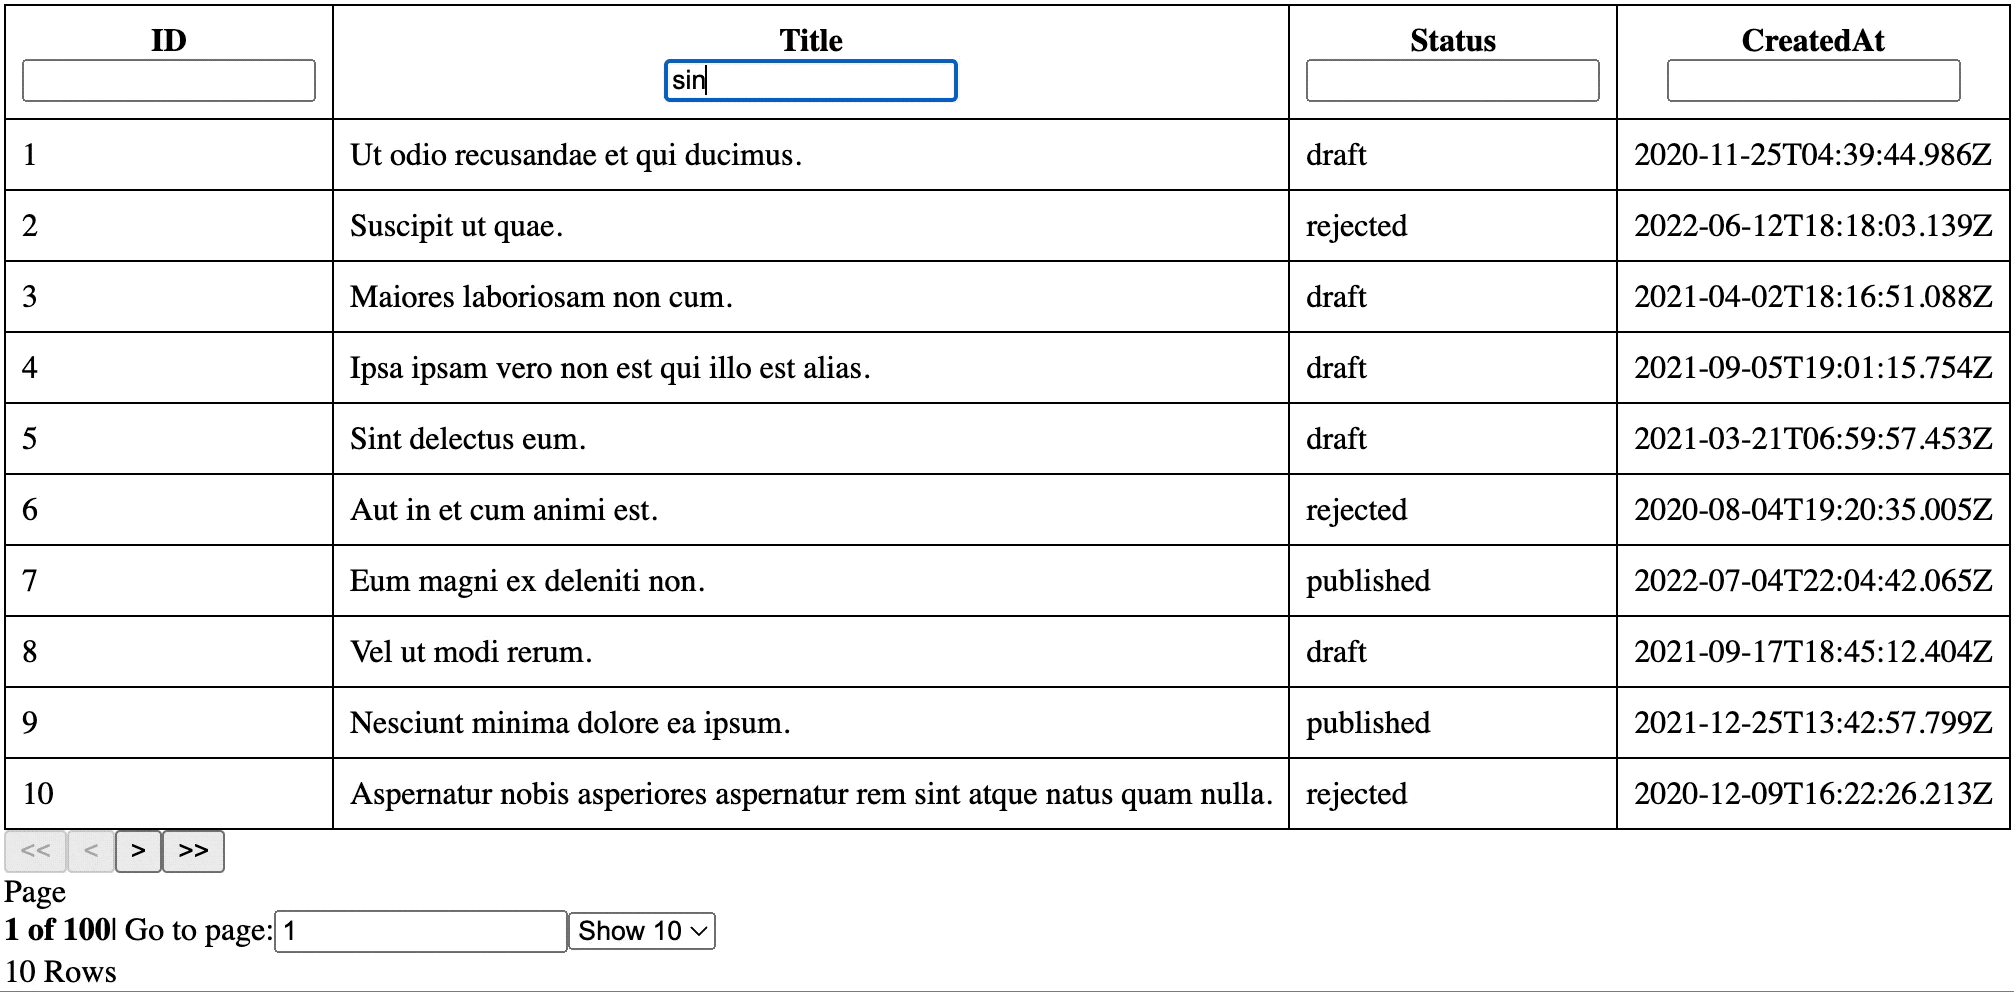
Task: Click the CreatedAt filter input box
Action: [1812, 81]
